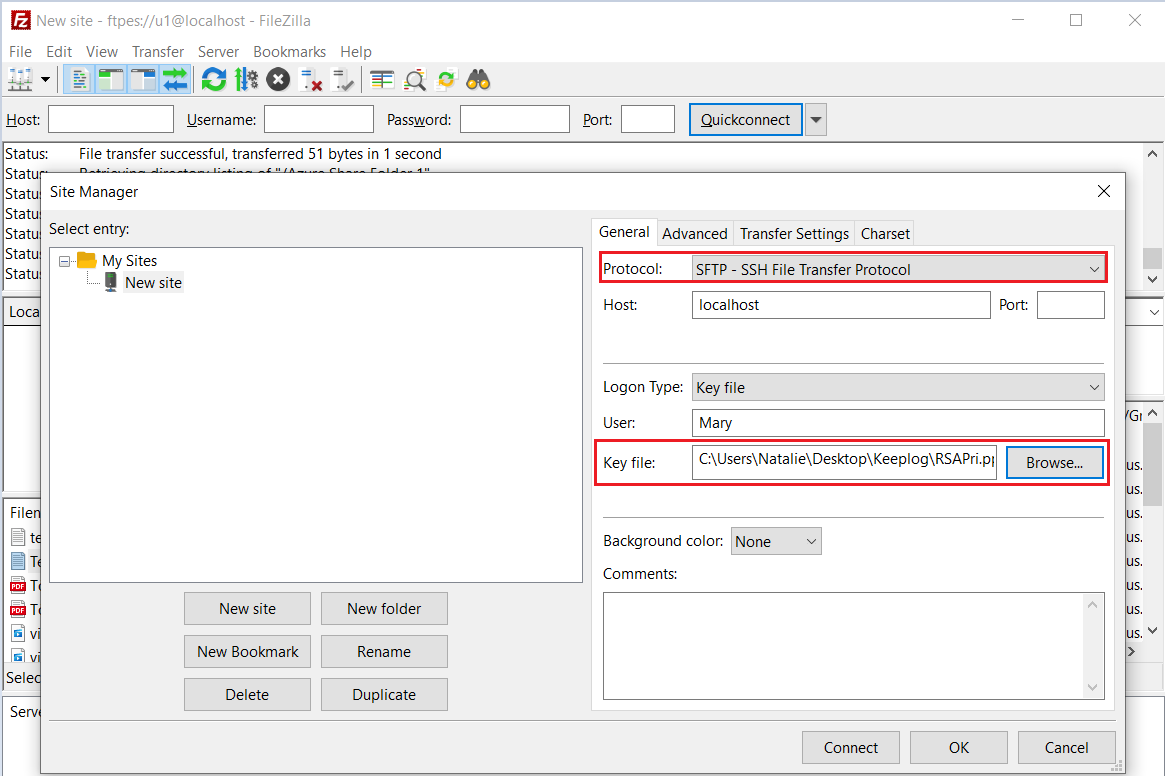1165x776 pixels.
Task: Open the Help menu
Action: coord(356,51)
